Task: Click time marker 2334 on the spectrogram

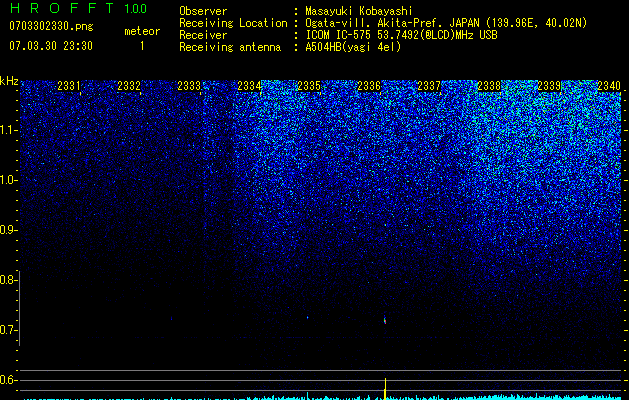Action: pyautogui.click(x=249, y=86)
